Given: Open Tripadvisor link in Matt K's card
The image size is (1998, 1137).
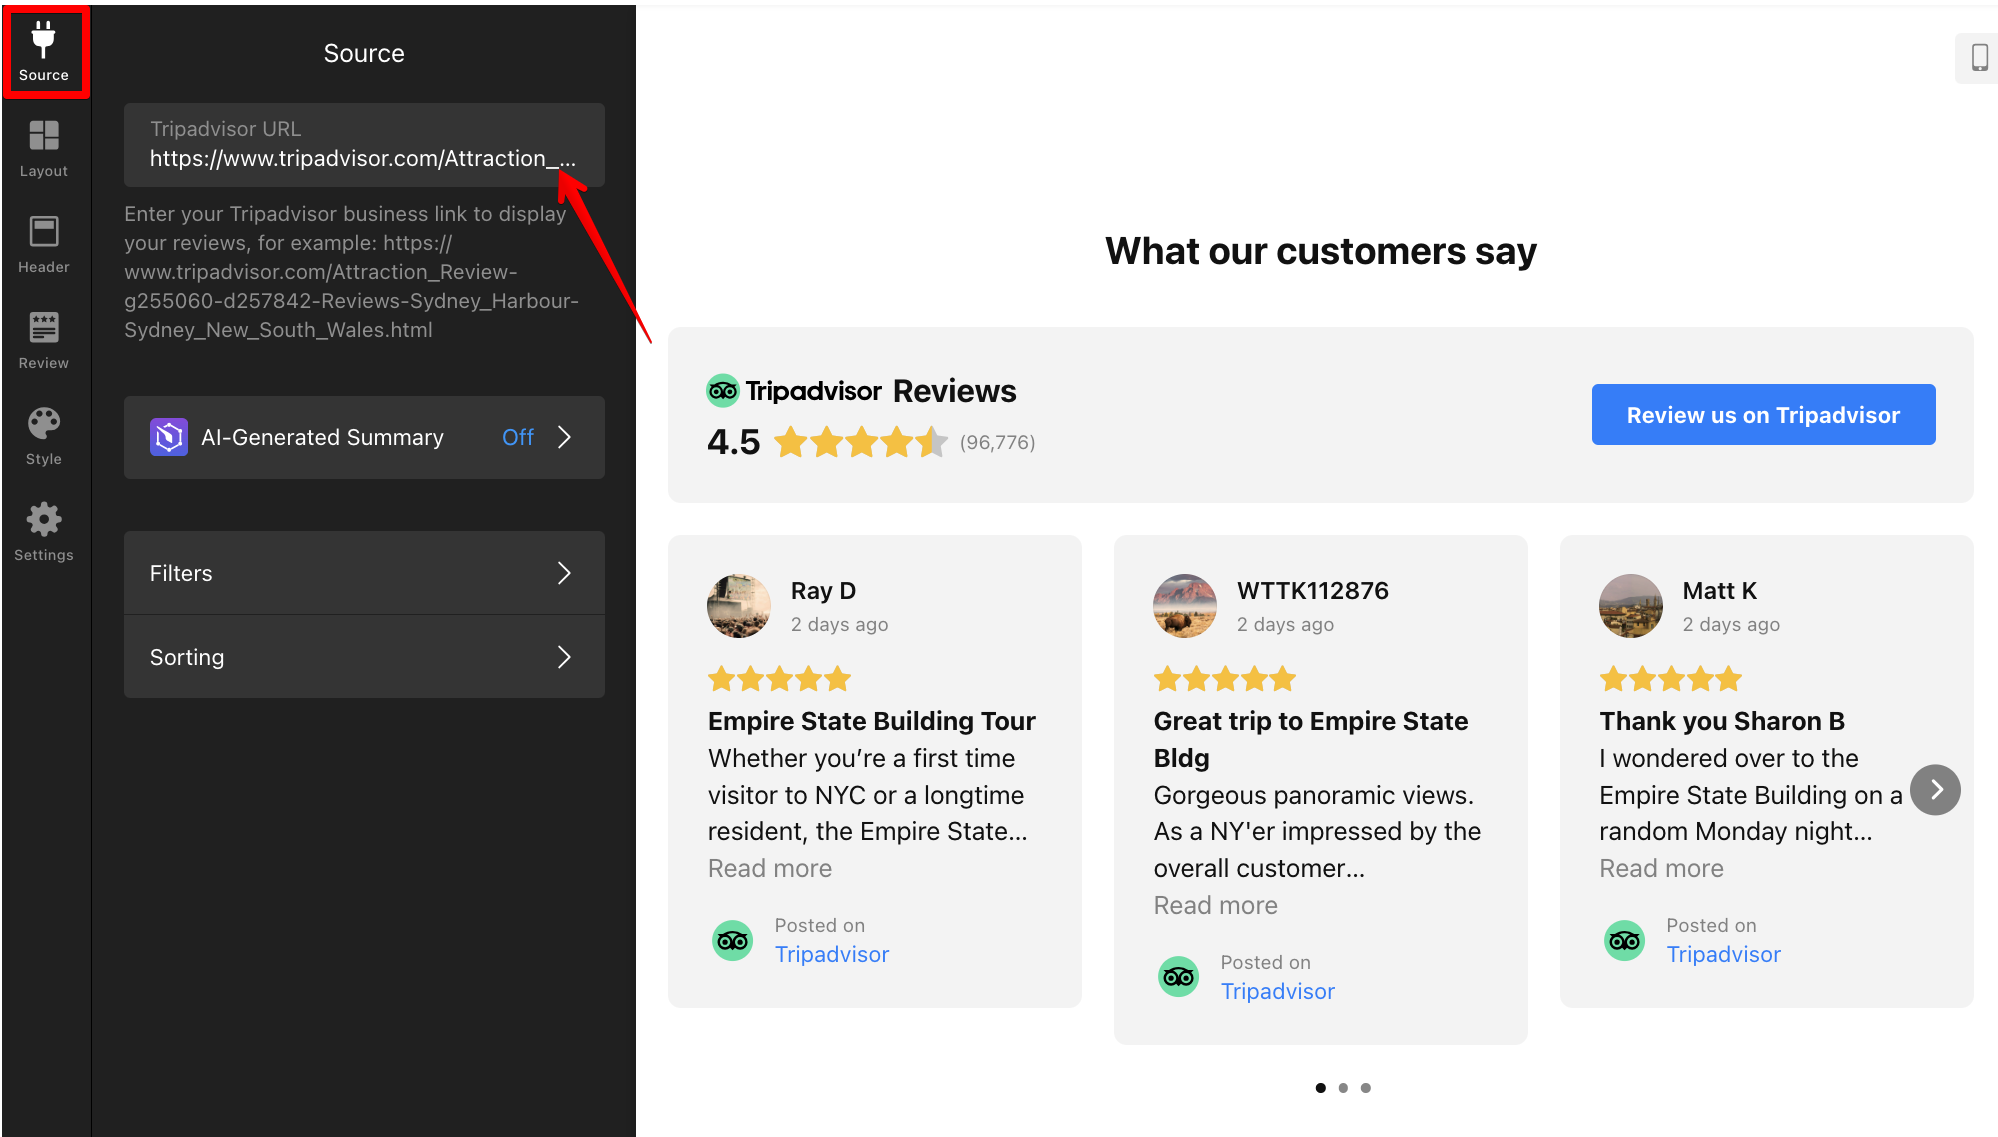Looking at the screenshot, I should pos(1724,954).
